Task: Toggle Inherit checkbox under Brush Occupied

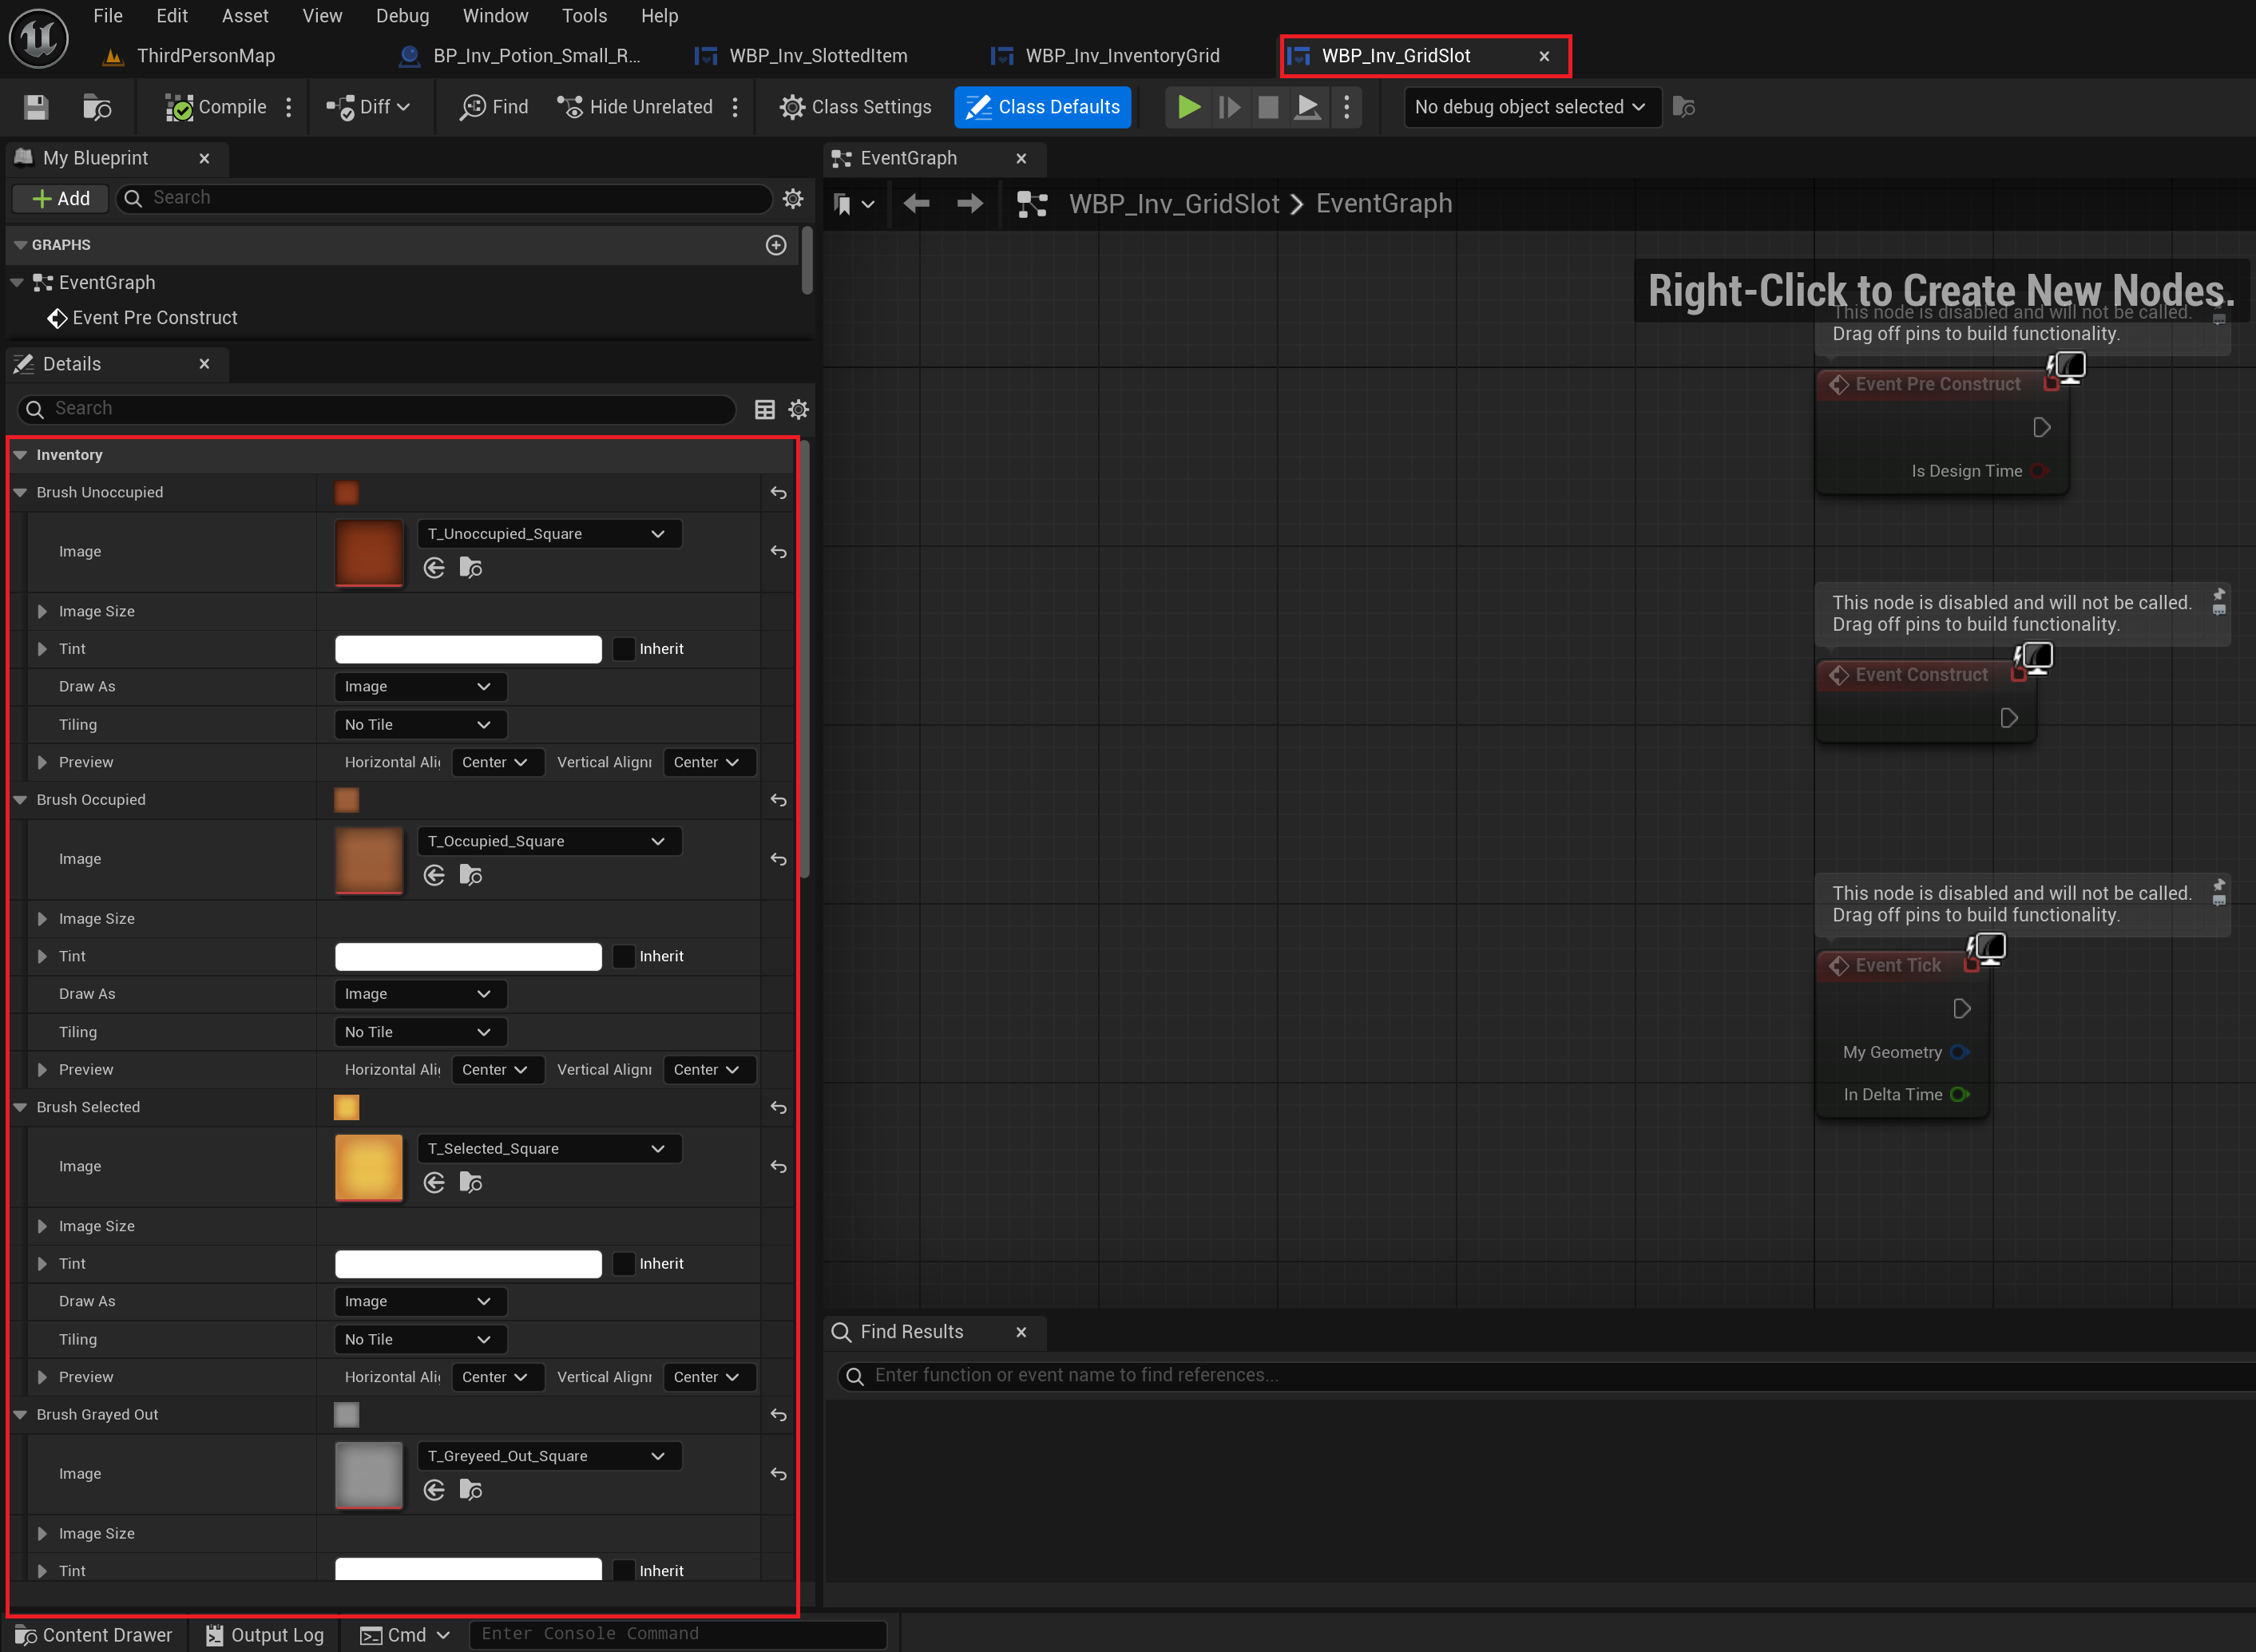Action: pos(624,956)
